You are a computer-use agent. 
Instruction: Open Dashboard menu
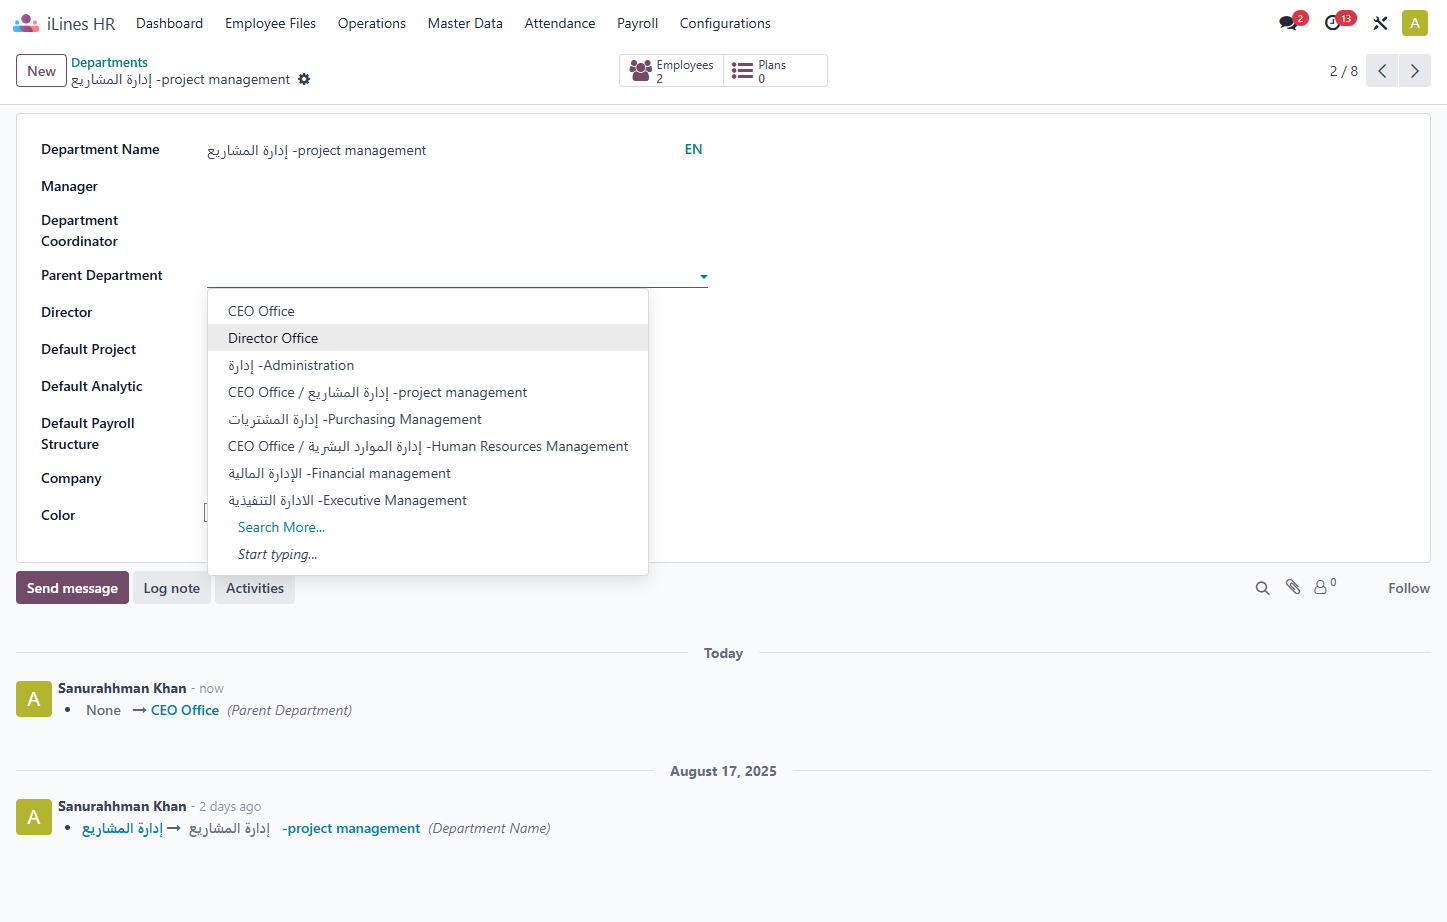point(169,23)
